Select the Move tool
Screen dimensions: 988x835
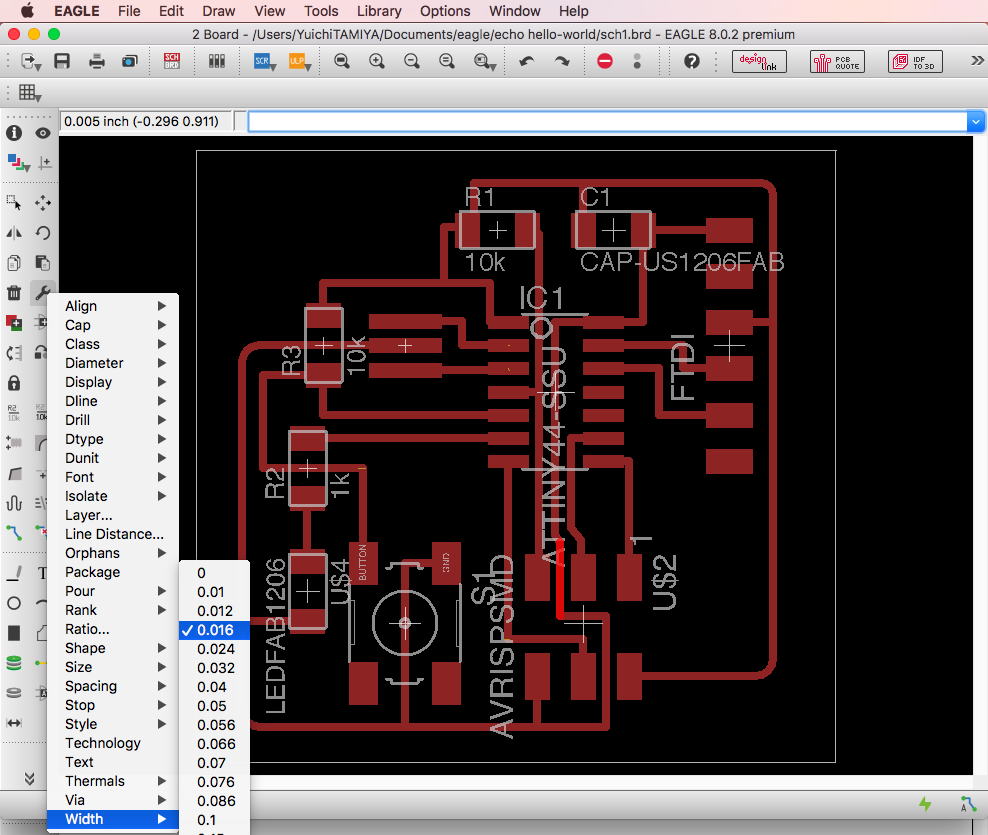tap(43, 202)
